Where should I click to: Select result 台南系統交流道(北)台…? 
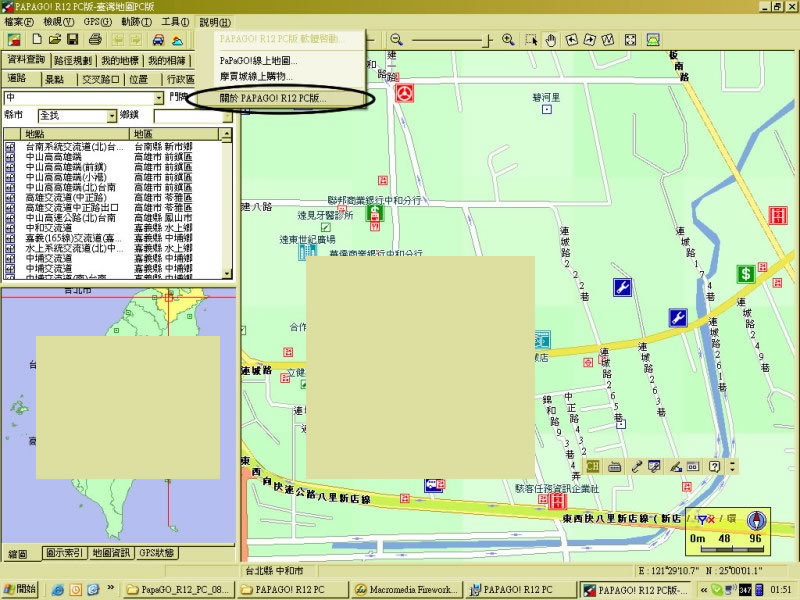coord(74,147)
